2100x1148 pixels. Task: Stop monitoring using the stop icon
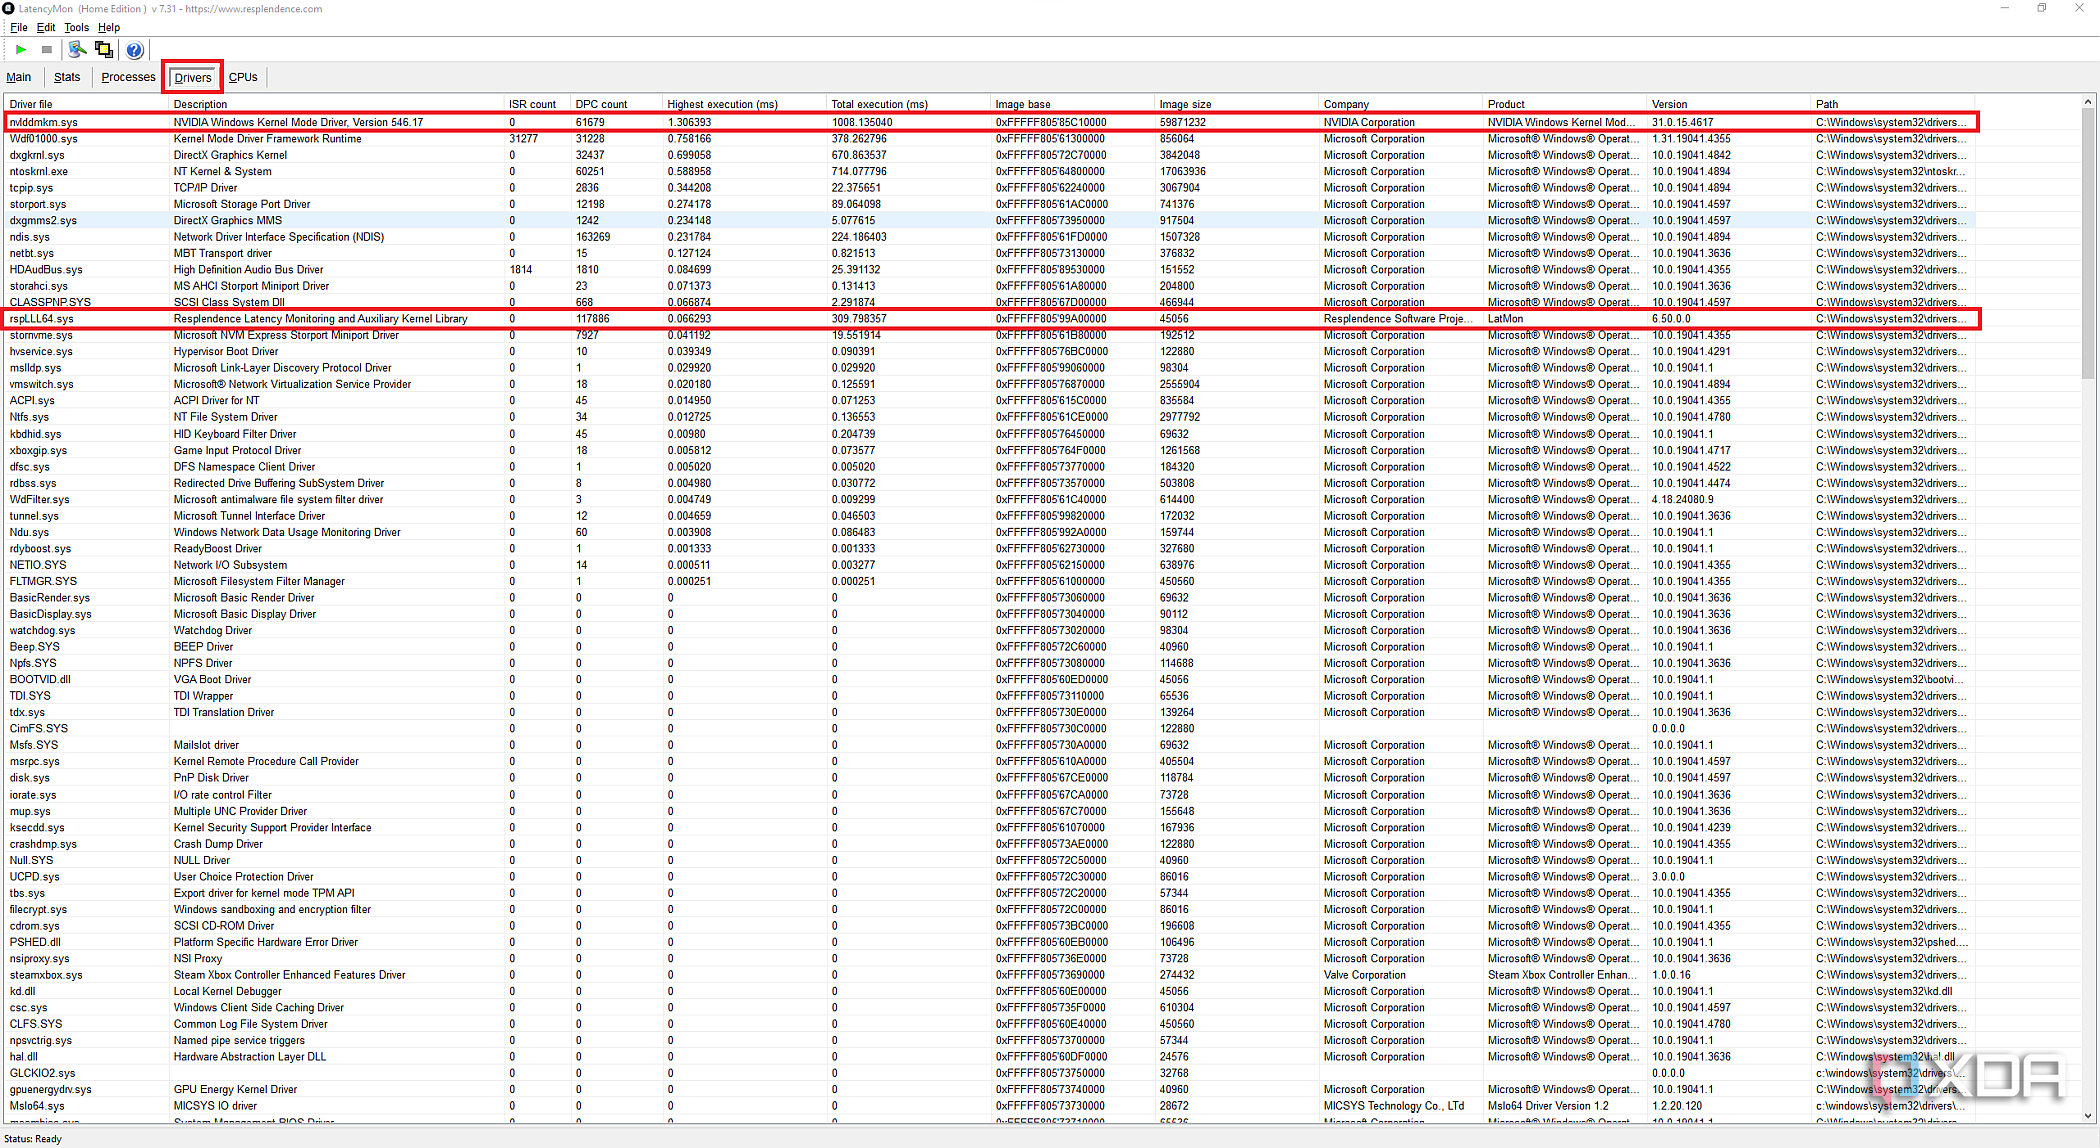tap(45, 49)
